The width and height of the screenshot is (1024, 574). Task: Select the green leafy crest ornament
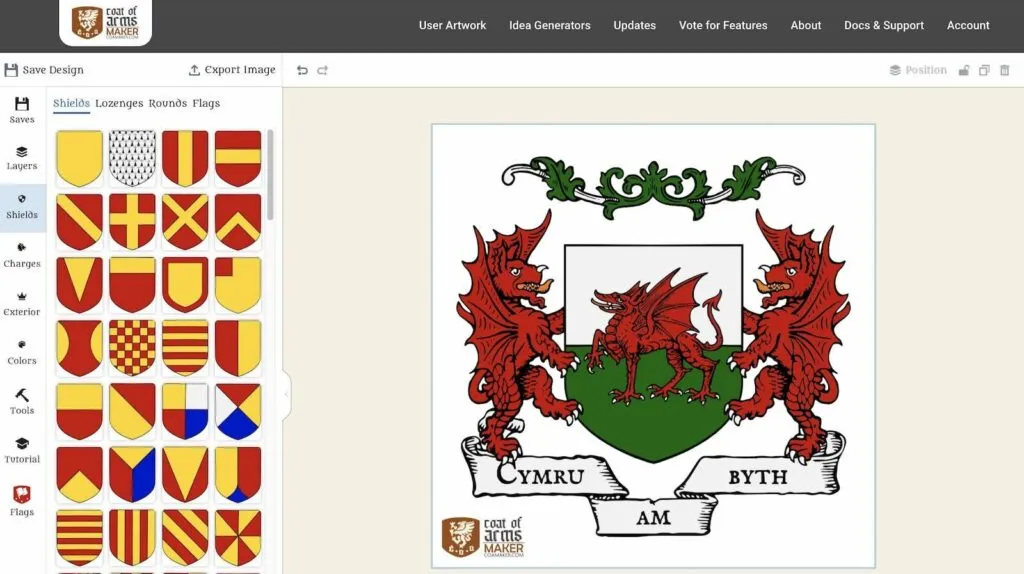pyautogui.click(x=653, y=186)
